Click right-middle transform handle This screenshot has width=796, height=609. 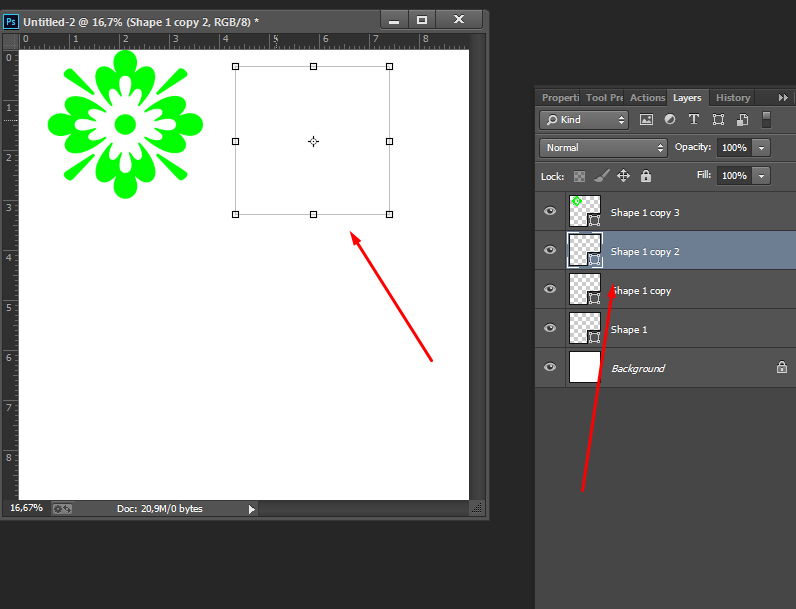pyautogui.click(x=389, y=142)
